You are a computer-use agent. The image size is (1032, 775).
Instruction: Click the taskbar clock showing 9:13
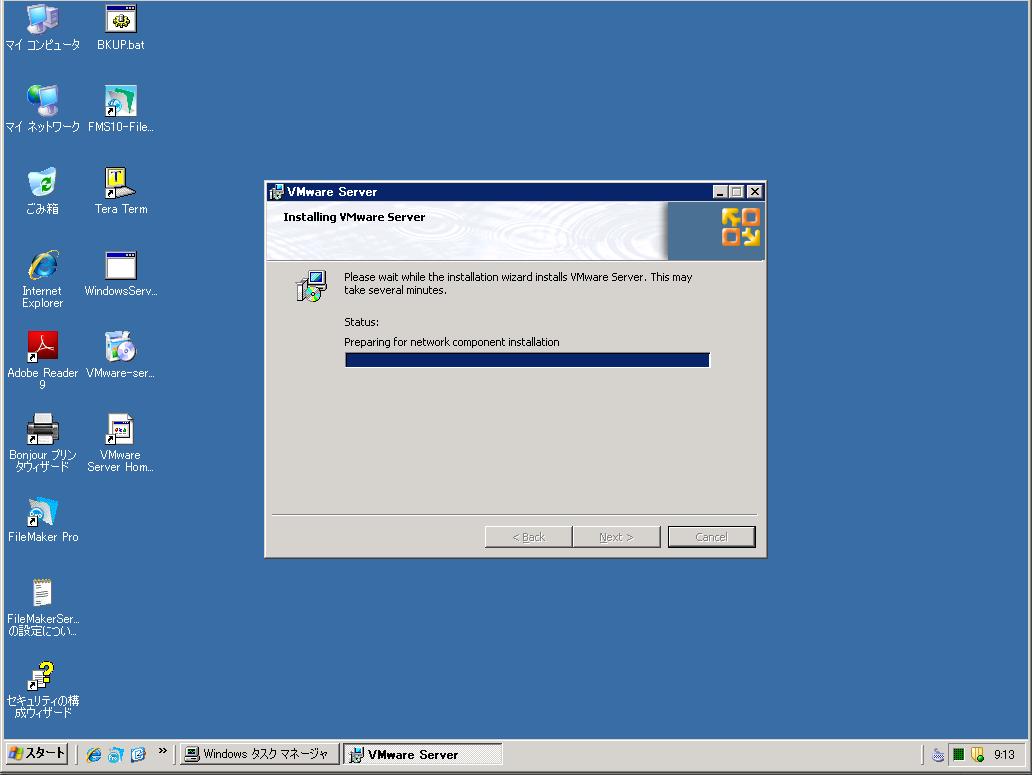pyautogui.click(x=1004, y=755)
